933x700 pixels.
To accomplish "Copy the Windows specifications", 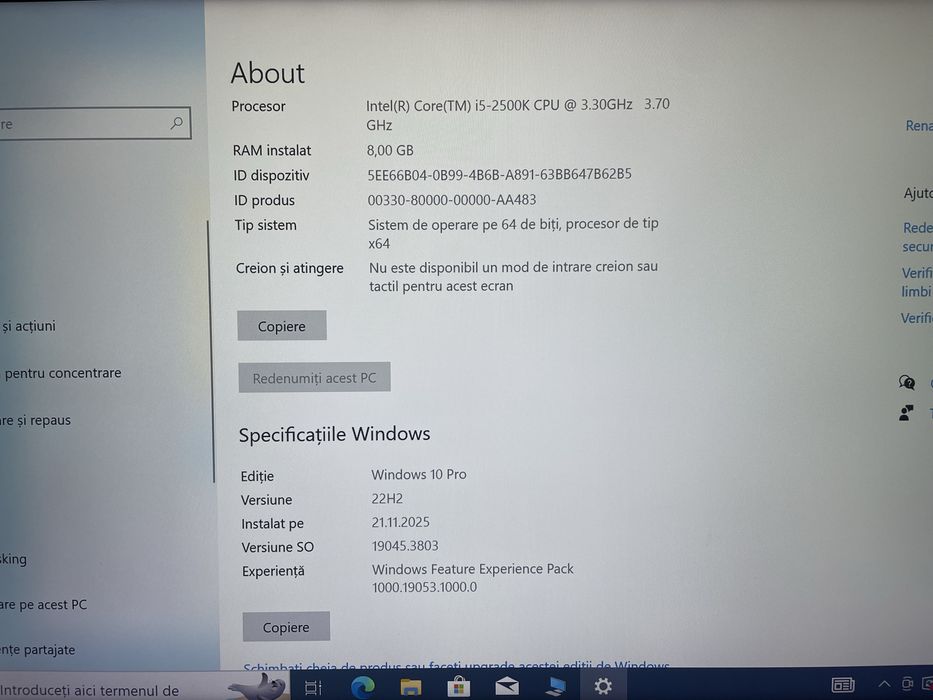I will 286,627.
